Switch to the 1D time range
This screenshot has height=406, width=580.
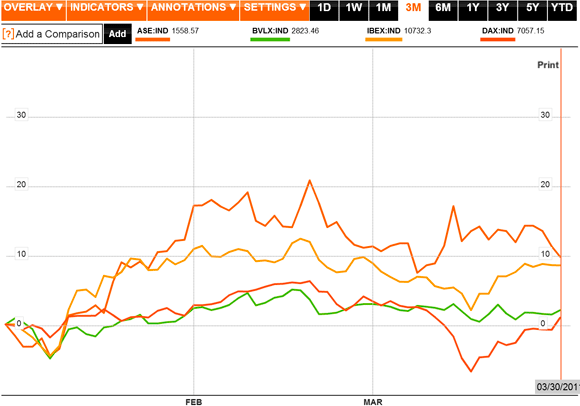coord(324,10)
